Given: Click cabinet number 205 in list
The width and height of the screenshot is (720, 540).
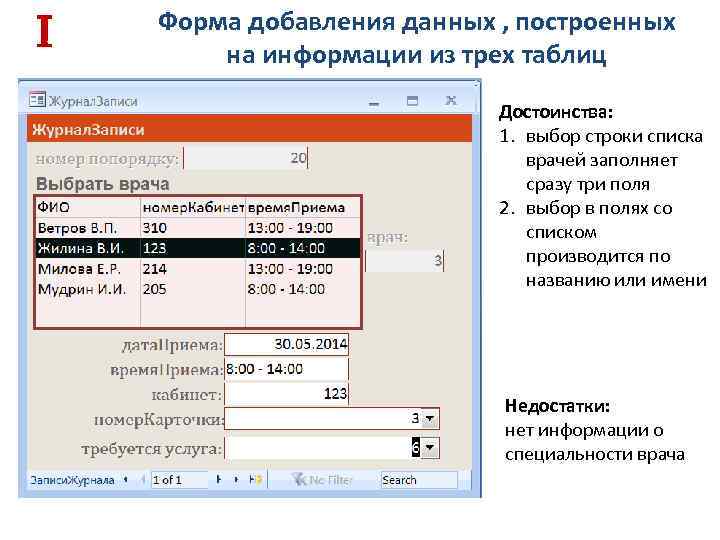Looking at the screenshot, I should tap(155, 289).
